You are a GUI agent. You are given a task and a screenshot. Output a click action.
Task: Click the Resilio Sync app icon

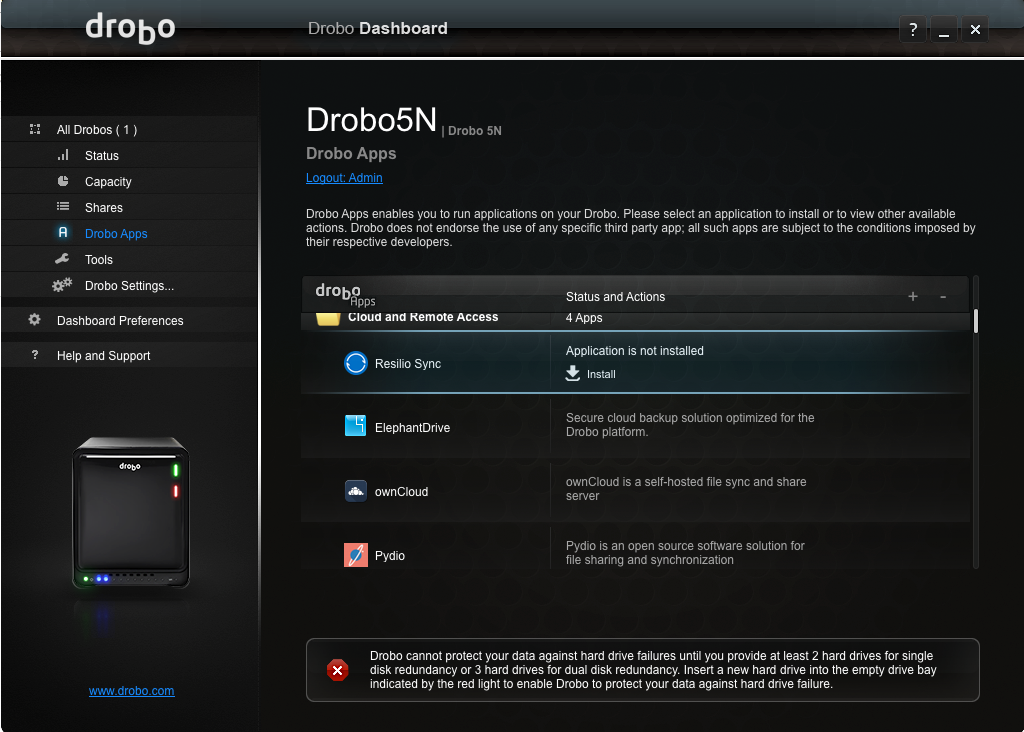[356, 363]
